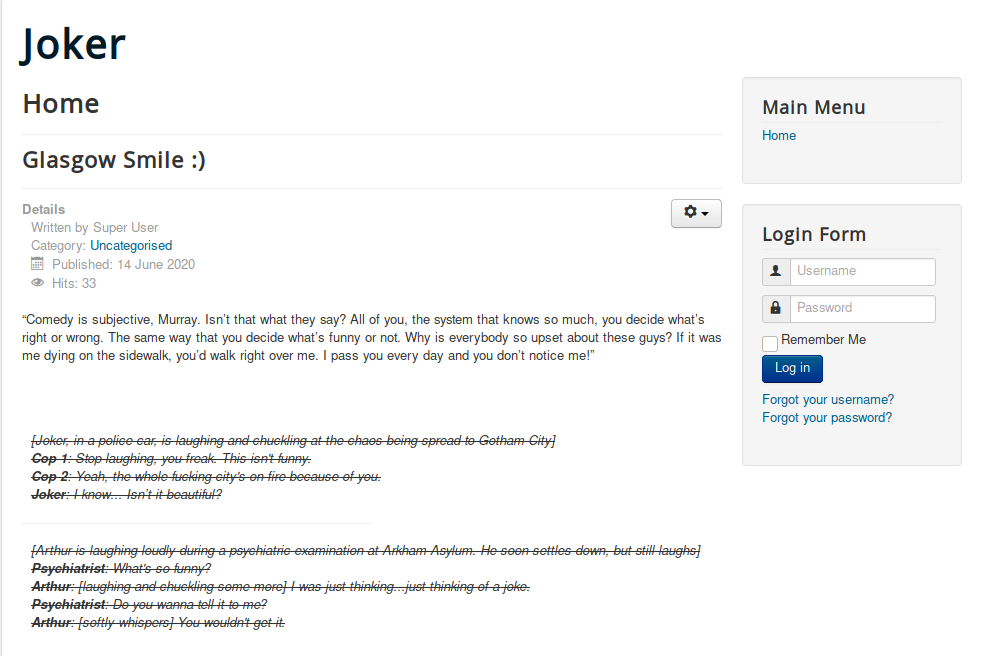Open the Glasgow Smile article title
981x656 pixels.
[112, 159]
